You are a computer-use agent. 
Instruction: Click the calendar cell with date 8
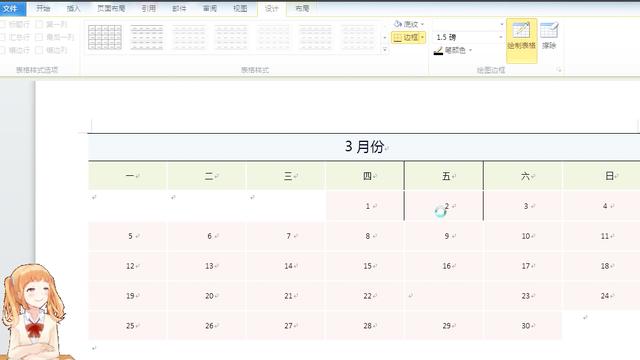(365, 236)
